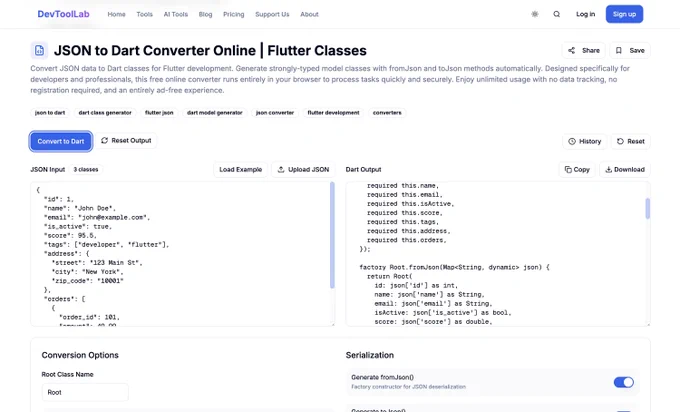
Task: Click the 'Serialization' heading
Action: pos(370,355)
